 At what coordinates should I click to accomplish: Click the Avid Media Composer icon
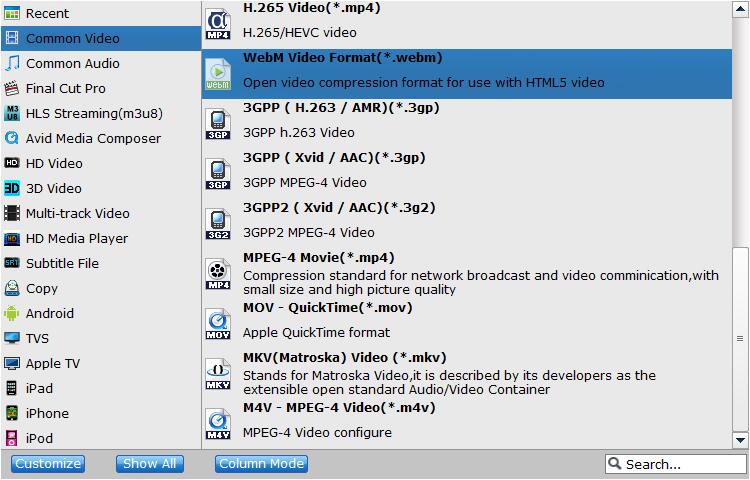(11, 138)
